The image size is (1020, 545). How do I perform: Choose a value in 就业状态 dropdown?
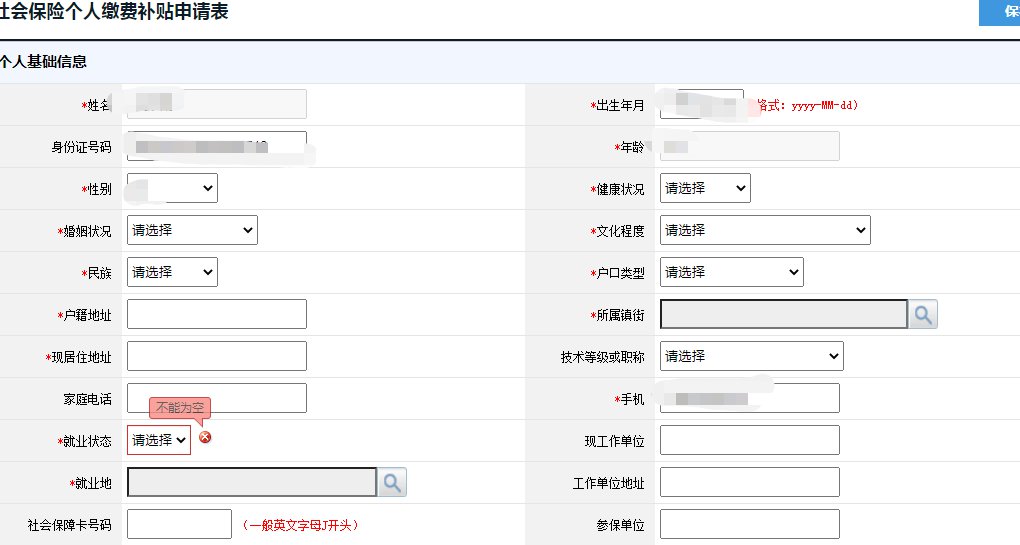[x=159, y=440]
